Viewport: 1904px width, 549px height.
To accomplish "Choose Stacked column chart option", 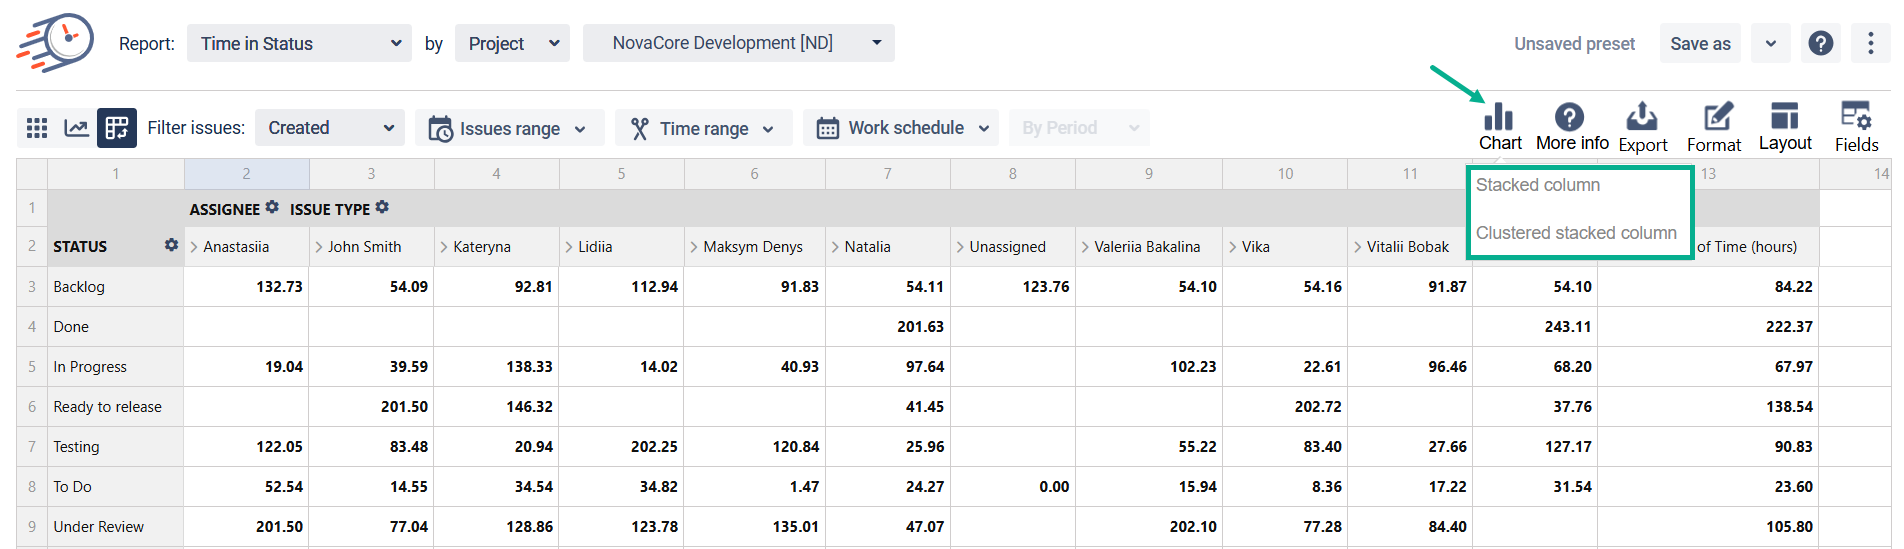I will (x=1538, y=185).
